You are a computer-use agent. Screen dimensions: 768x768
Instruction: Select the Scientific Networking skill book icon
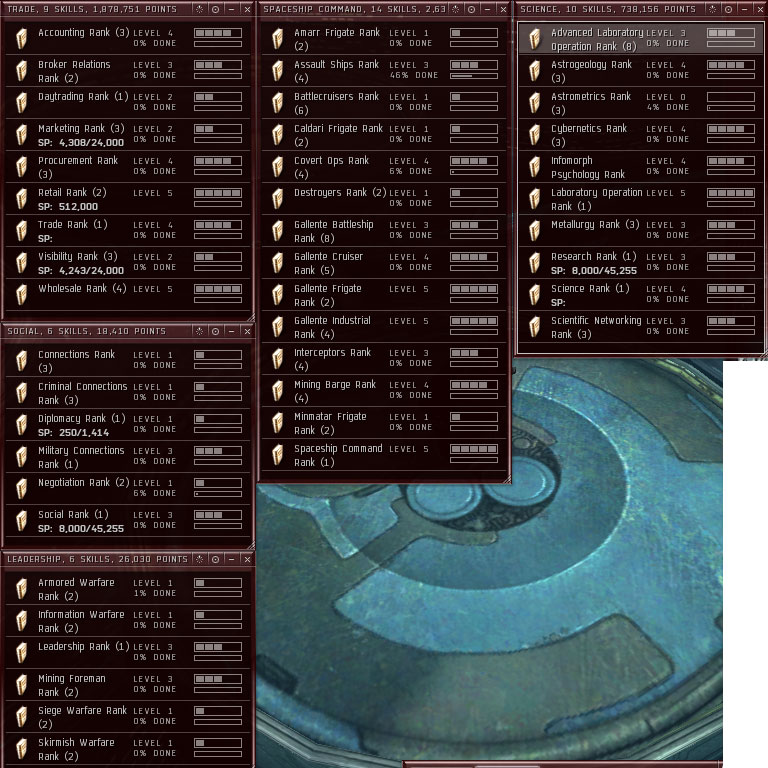click(534, 326)
